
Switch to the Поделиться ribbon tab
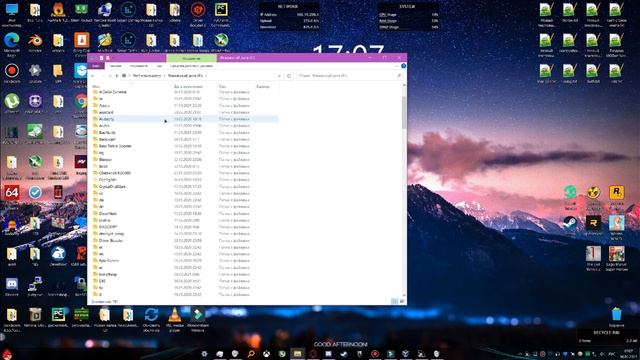(138, 66)
